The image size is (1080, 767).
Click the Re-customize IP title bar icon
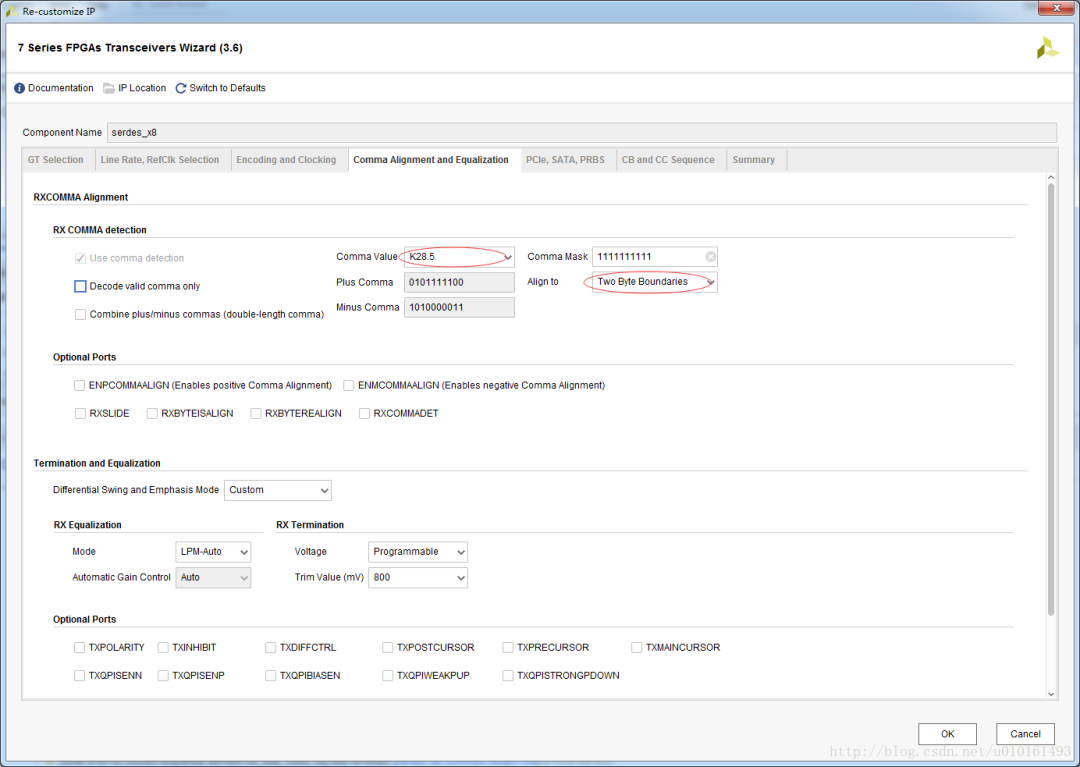click(x=11, y=11)
